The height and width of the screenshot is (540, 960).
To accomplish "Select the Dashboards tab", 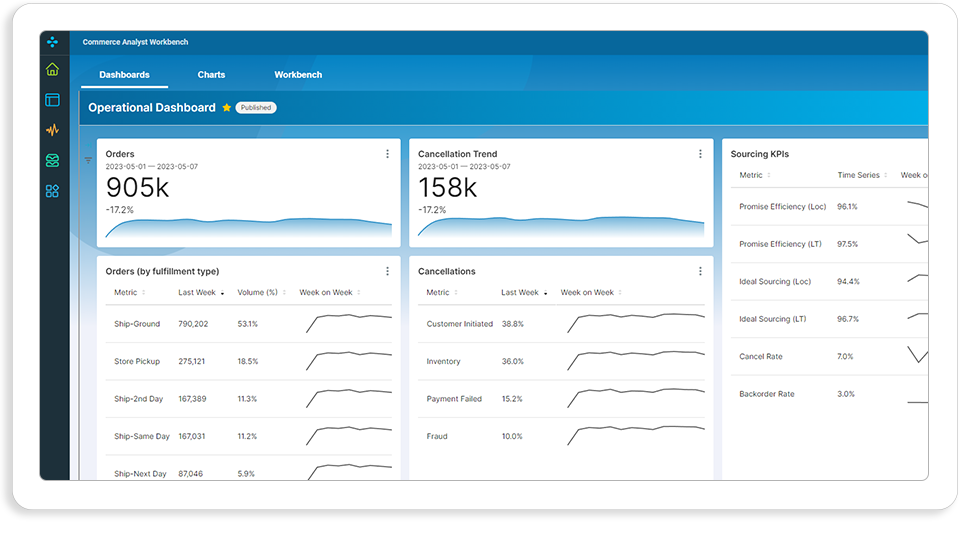I will coord(124,75).
